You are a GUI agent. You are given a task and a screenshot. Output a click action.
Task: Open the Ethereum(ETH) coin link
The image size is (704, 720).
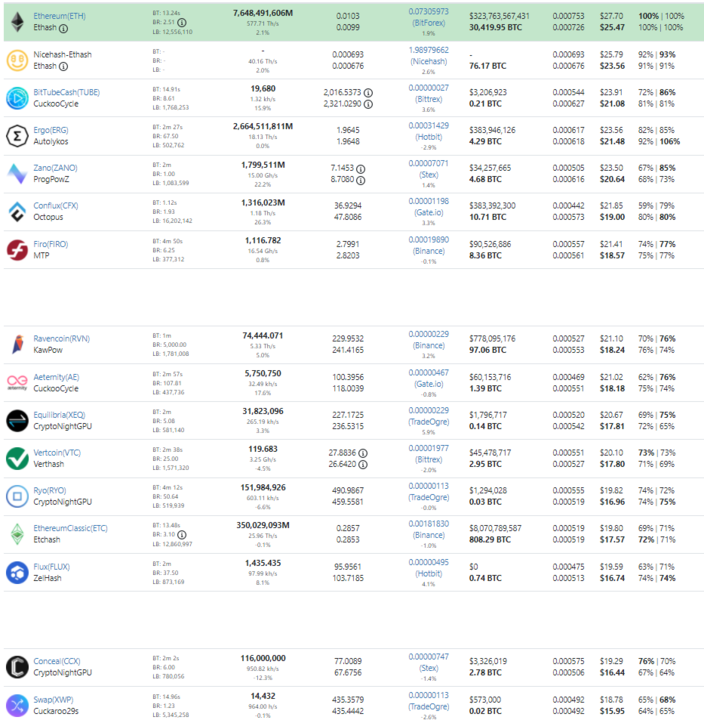[59, 16]
